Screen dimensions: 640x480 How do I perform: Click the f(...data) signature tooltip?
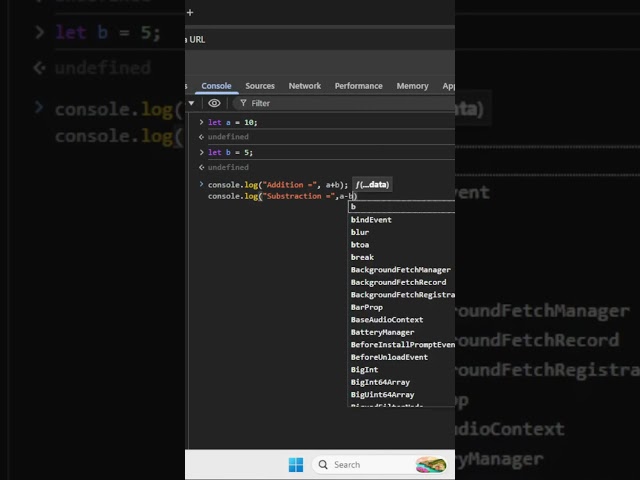coord(372,184)
